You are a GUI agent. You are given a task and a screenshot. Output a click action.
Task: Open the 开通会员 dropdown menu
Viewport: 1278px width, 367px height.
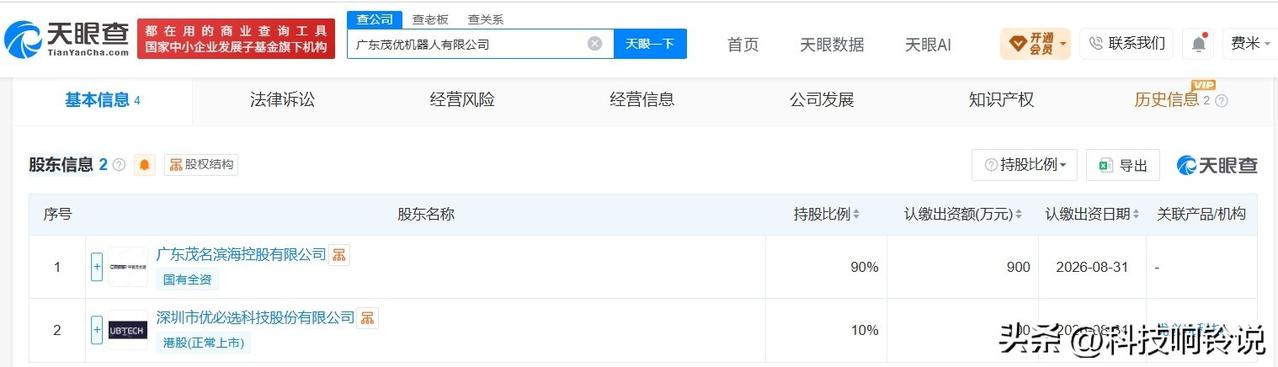coord(1035,44)
